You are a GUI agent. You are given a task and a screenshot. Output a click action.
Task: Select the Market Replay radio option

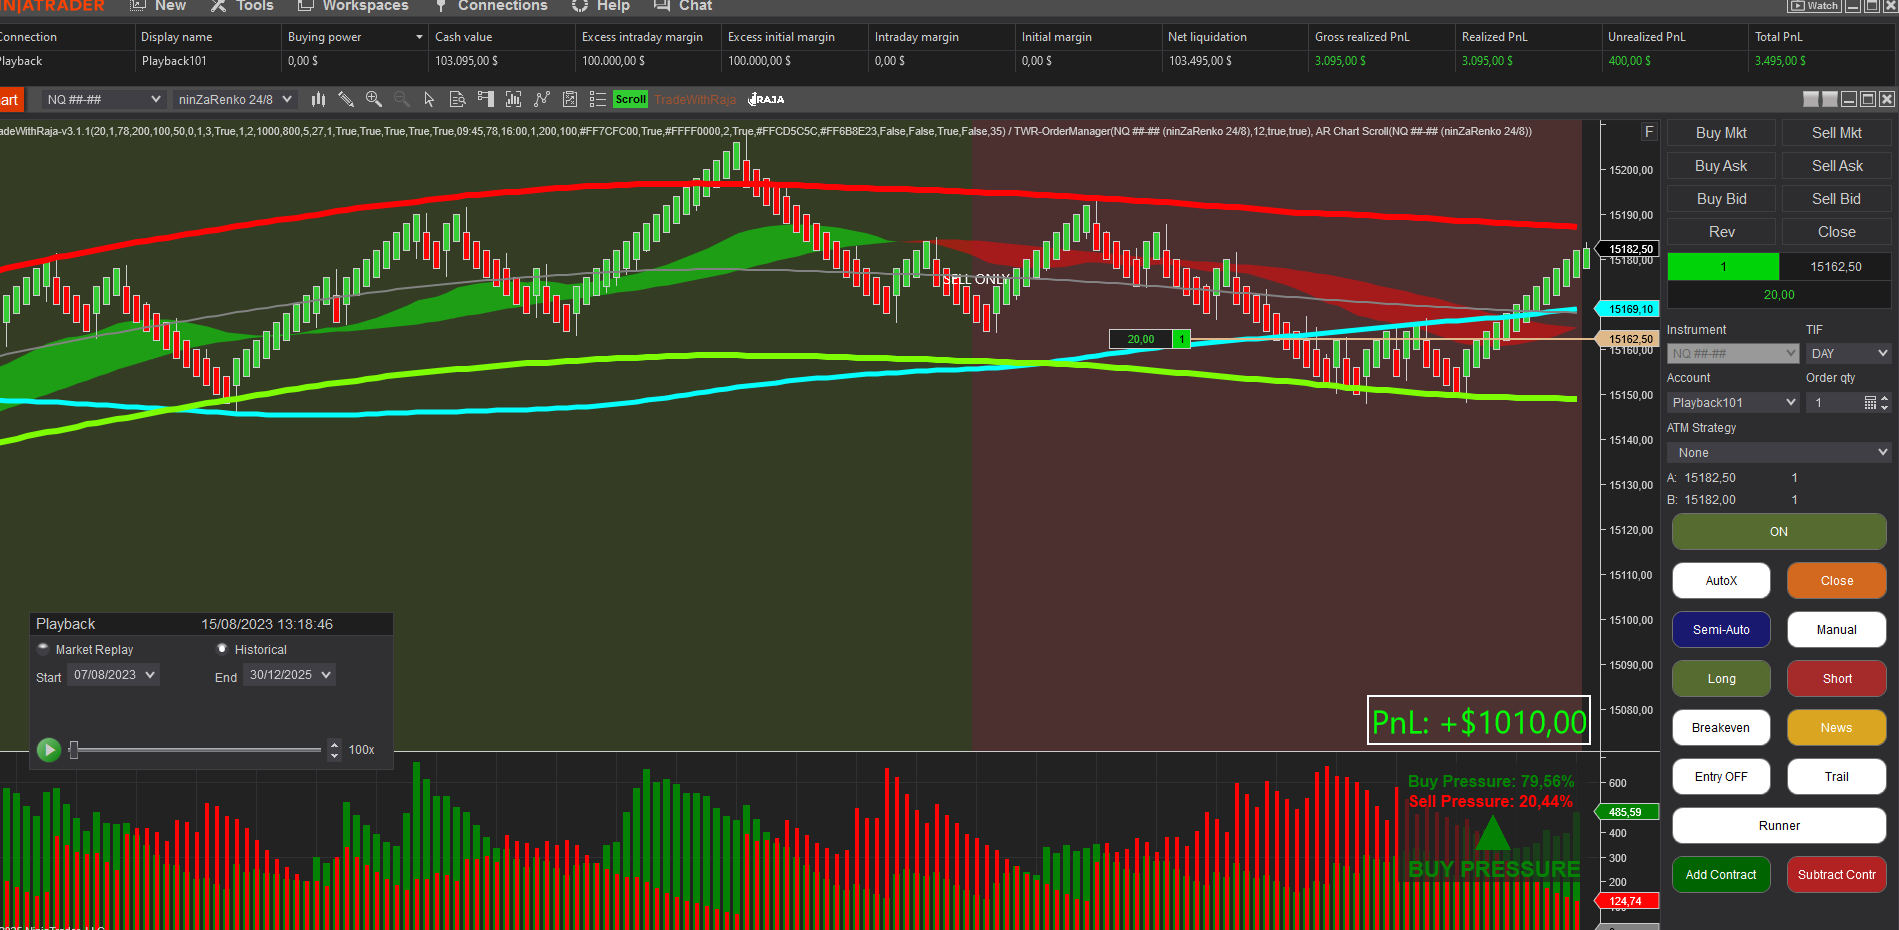pyautogui.click(x=43, y=649)
